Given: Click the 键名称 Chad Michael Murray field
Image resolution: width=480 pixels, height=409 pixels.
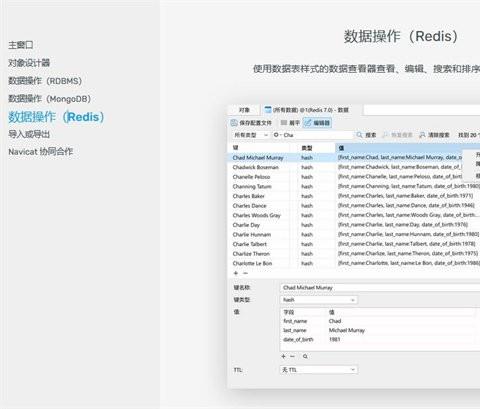Looking at the screenshot, I should pos(380,287).
